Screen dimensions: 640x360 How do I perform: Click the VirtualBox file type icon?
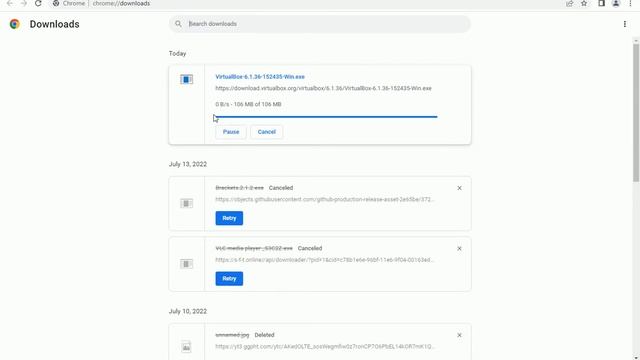click(187, 79)
